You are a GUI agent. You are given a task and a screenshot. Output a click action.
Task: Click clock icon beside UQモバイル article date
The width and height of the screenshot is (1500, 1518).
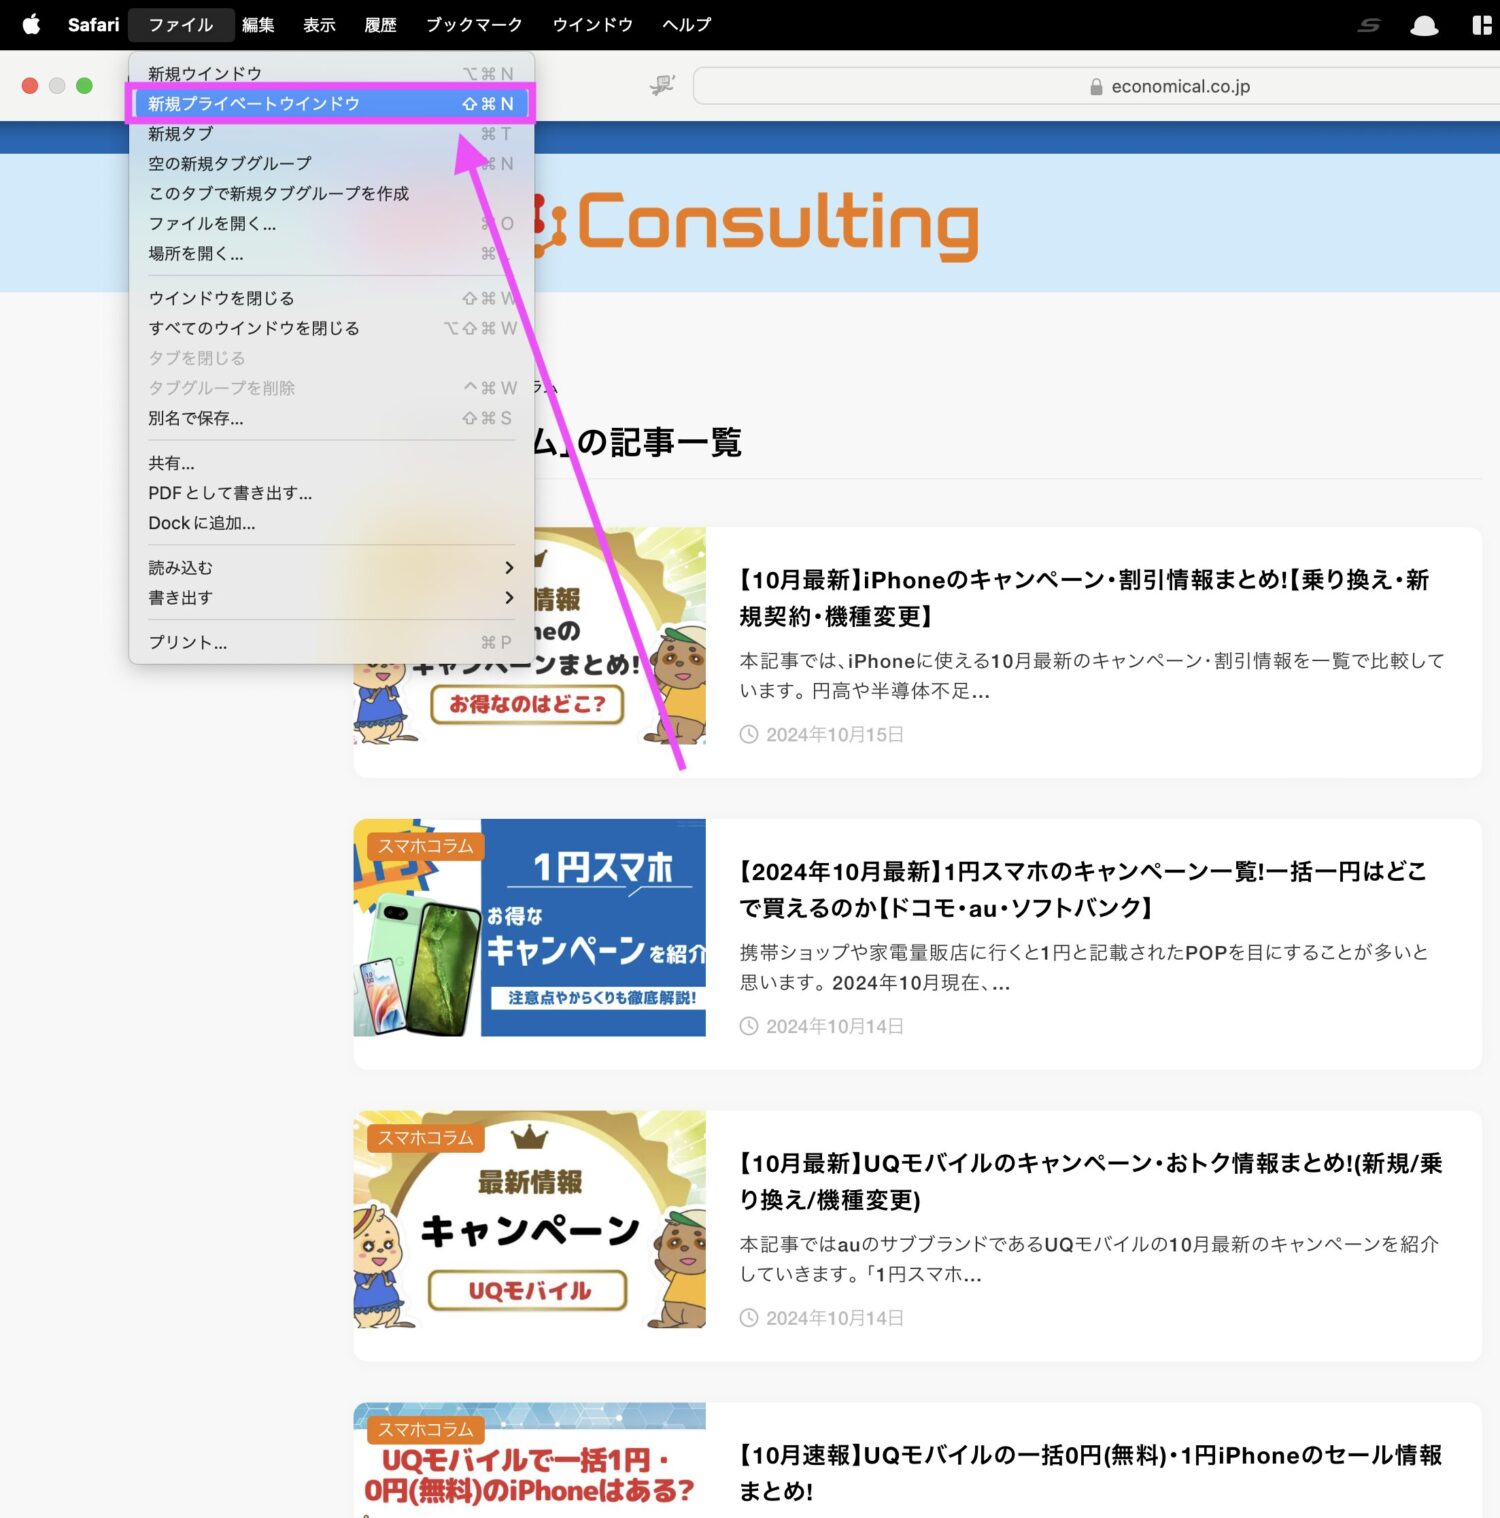pos(749,1318)
